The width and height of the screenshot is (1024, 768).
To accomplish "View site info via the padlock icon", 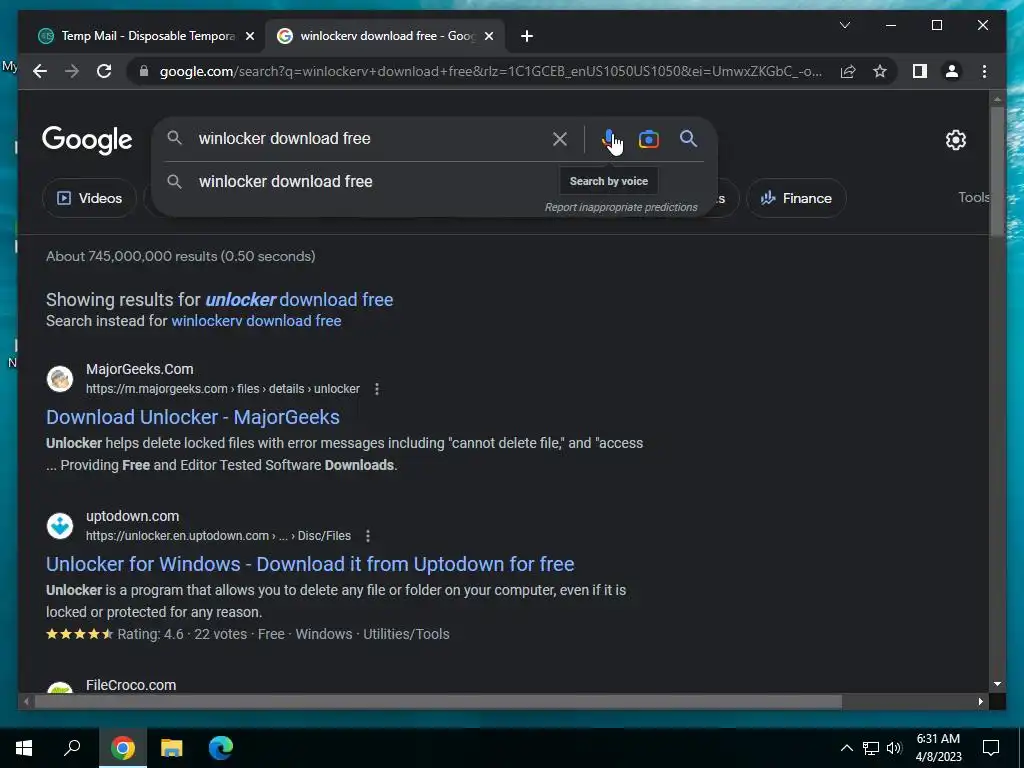I will (x=144, y=71).
